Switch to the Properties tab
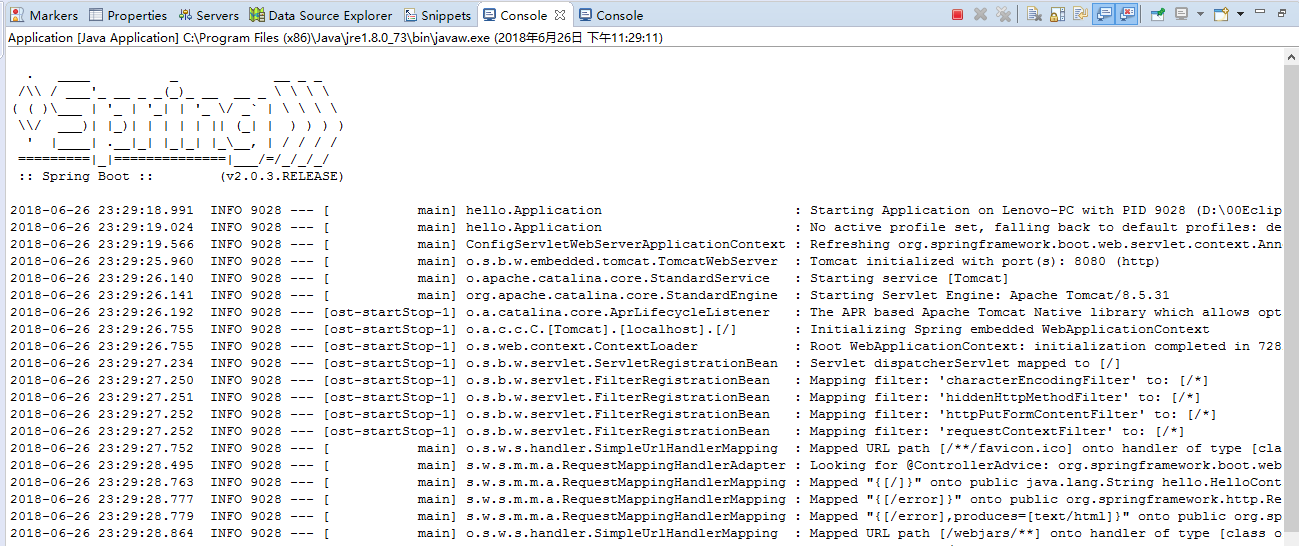Screen dimensions: 1299x546 pyautogui.click(x=128, y=15)
